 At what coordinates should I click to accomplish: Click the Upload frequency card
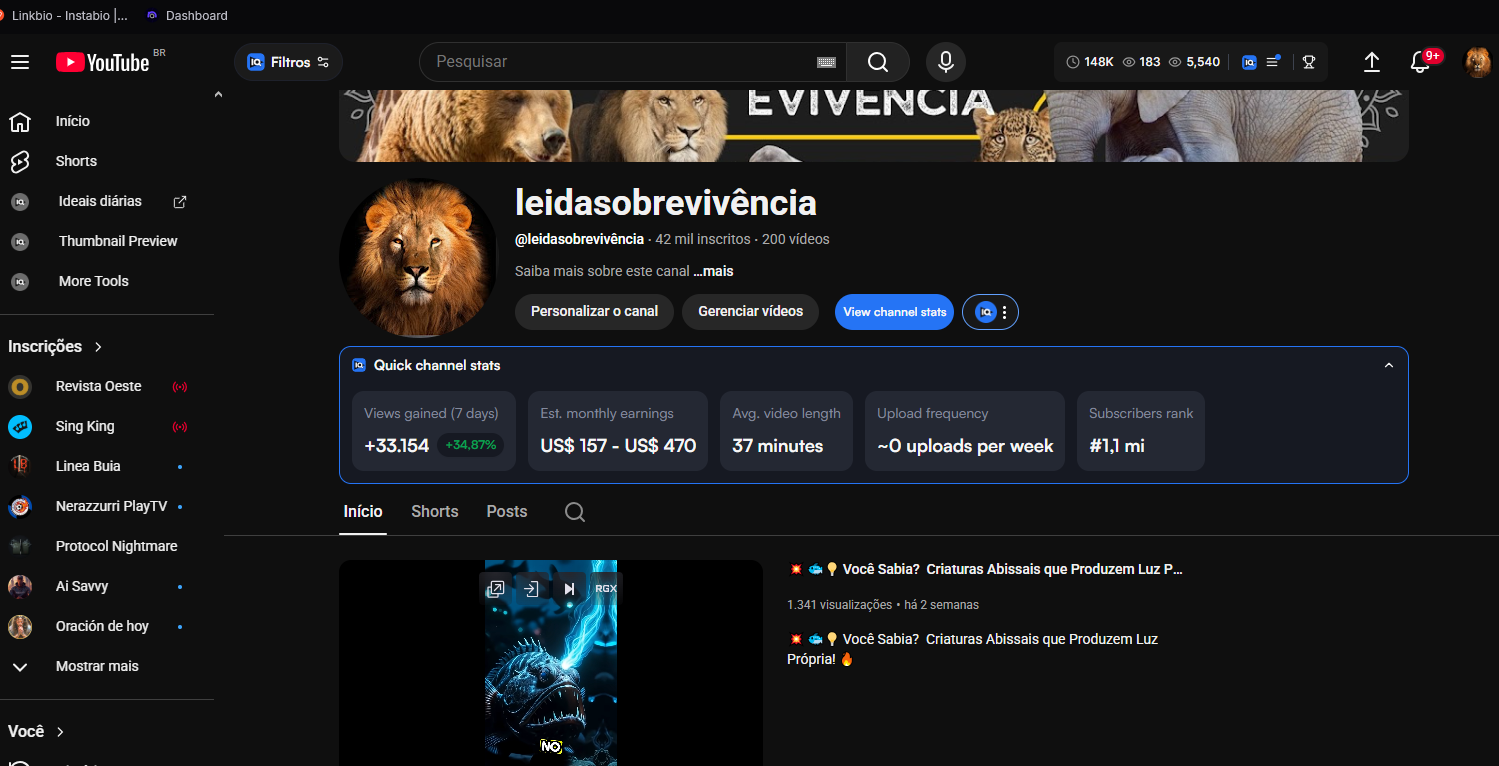pyautogui.click(x=965, y=431)
